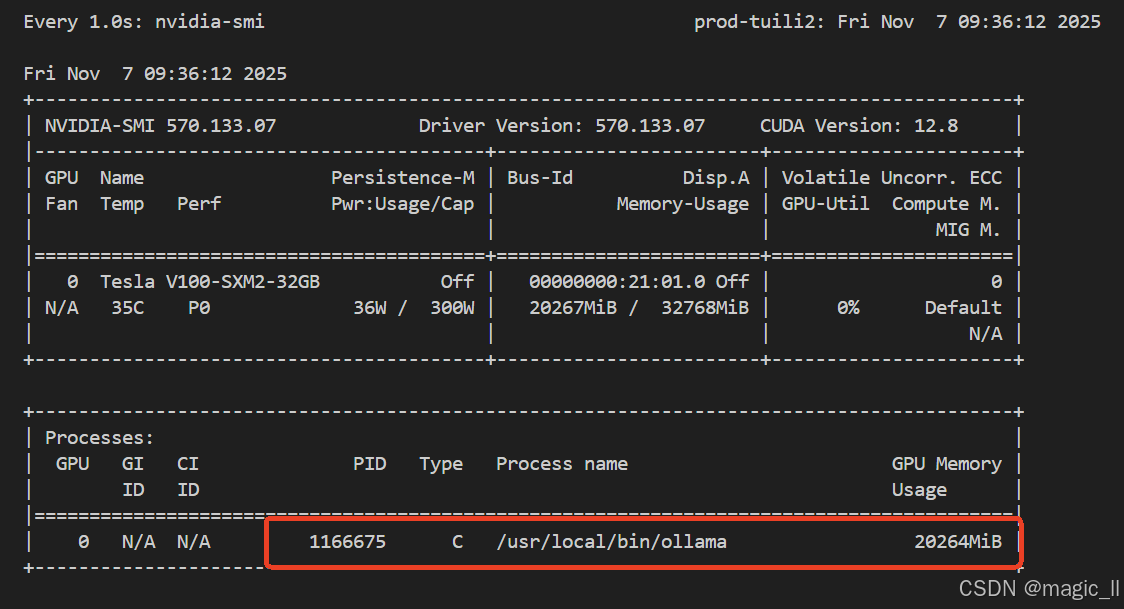Click the hostname 'prod-tuili2' in header

[754, 22]
